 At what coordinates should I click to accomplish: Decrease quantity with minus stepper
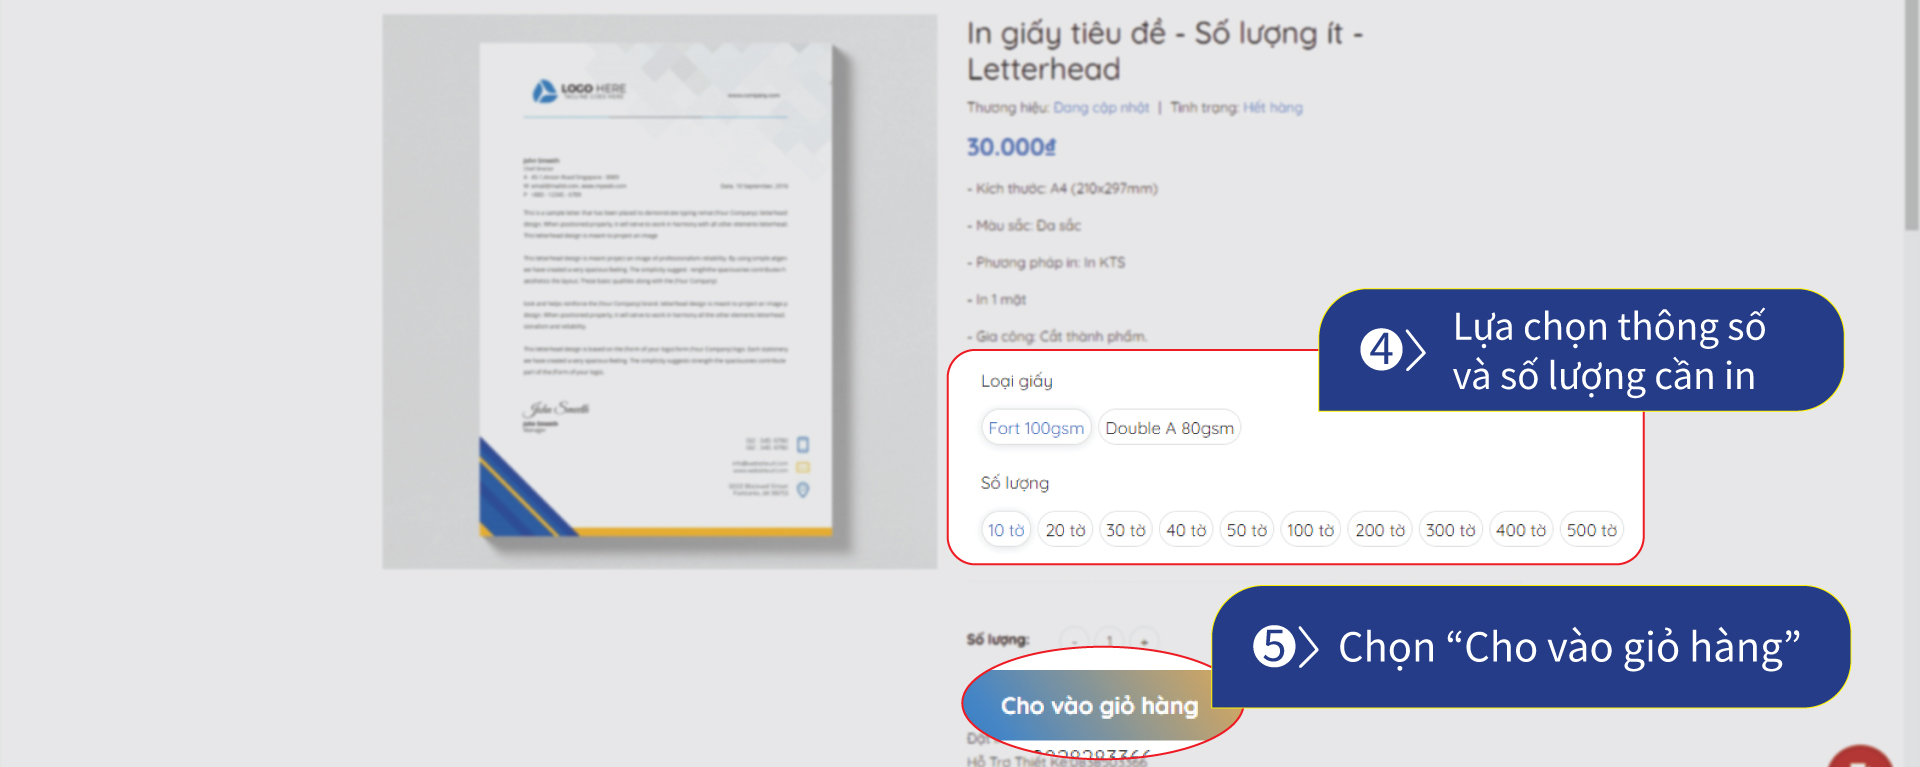coord(1074,640)
